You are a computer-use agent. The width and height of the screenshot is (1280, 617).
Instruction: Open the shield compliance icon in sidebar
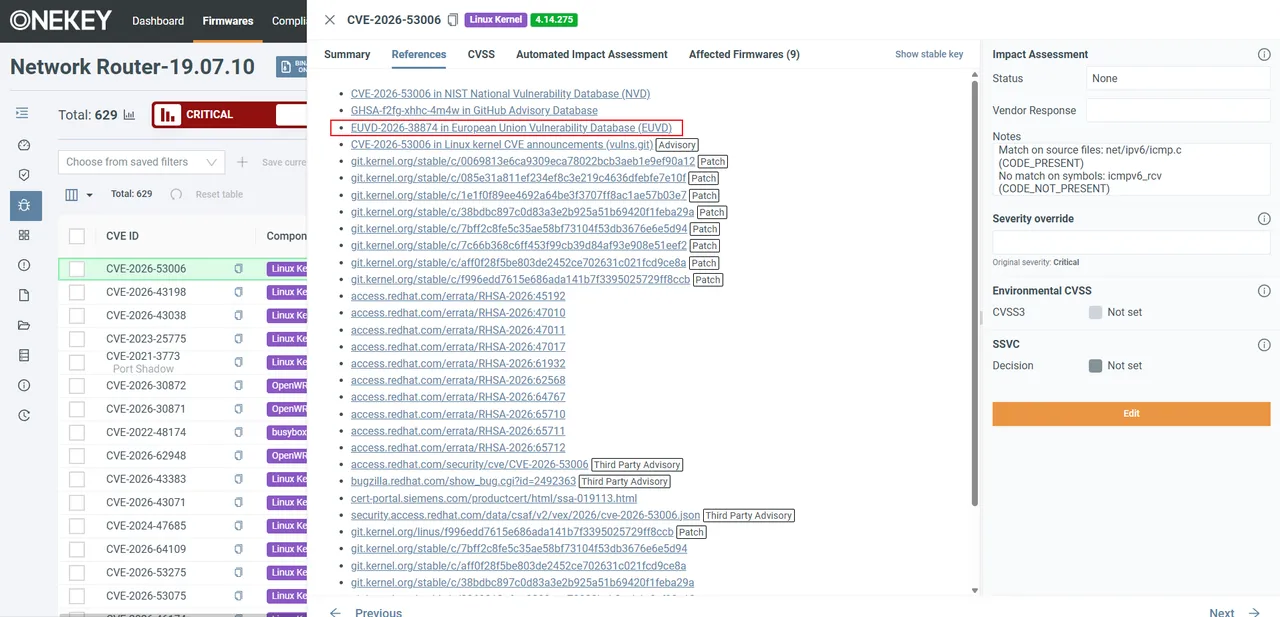pyautogui.click(x=24, y=175)
